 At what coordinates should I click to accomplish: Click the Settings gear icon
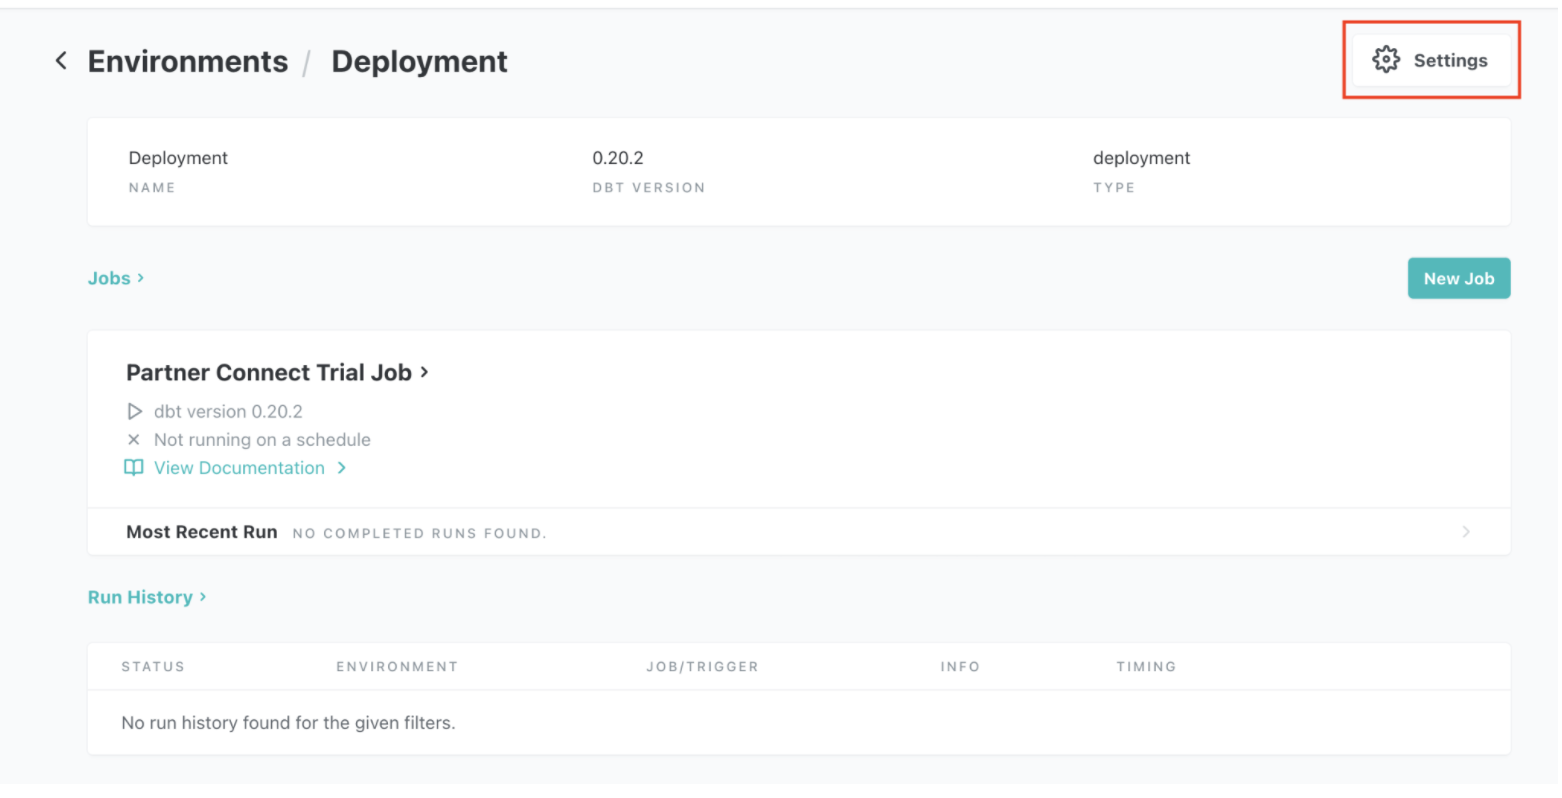[1385, 60]
